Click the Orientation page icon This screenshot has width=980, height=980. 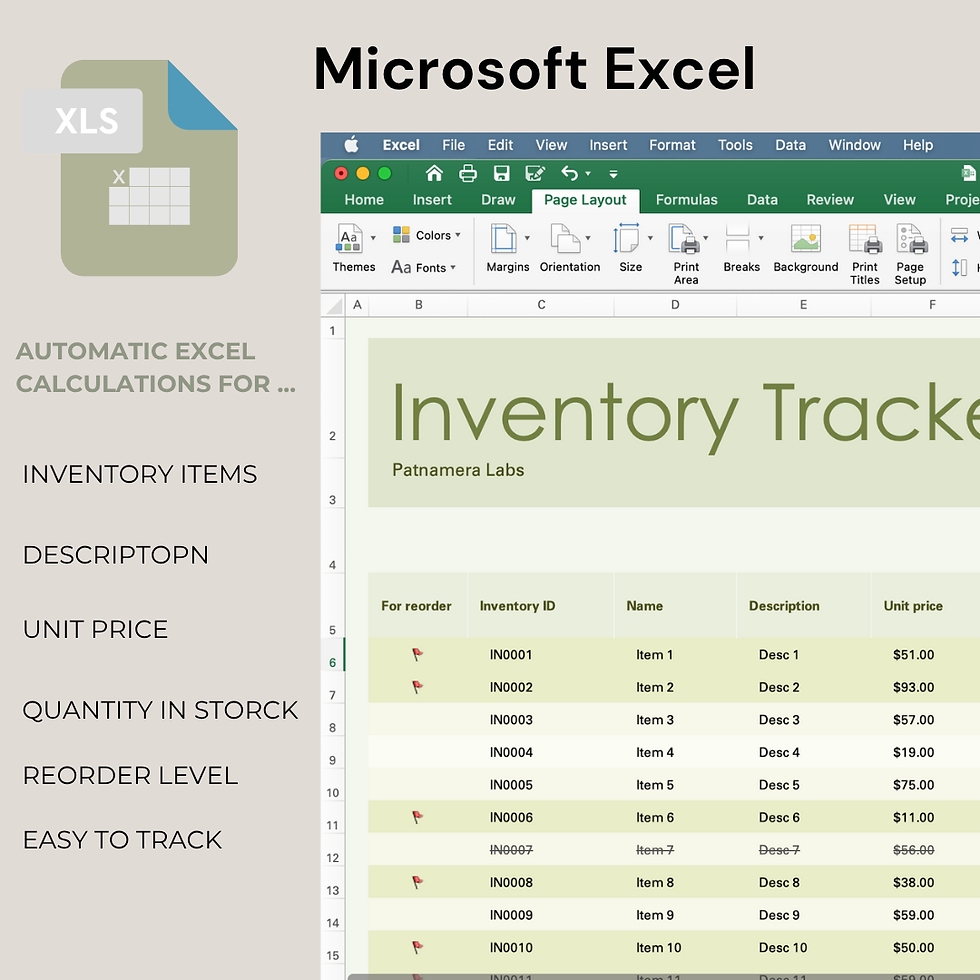pos(565,238)
